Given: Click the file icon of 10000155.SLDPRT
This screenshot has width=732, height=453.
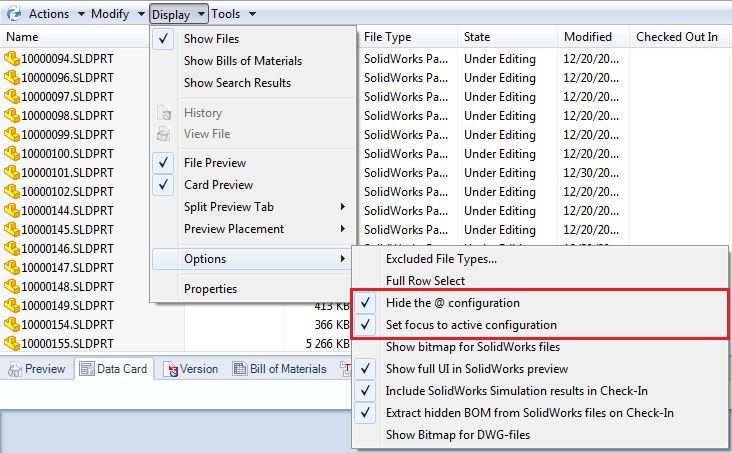Looking at the screenshot, I should point(12,344).
